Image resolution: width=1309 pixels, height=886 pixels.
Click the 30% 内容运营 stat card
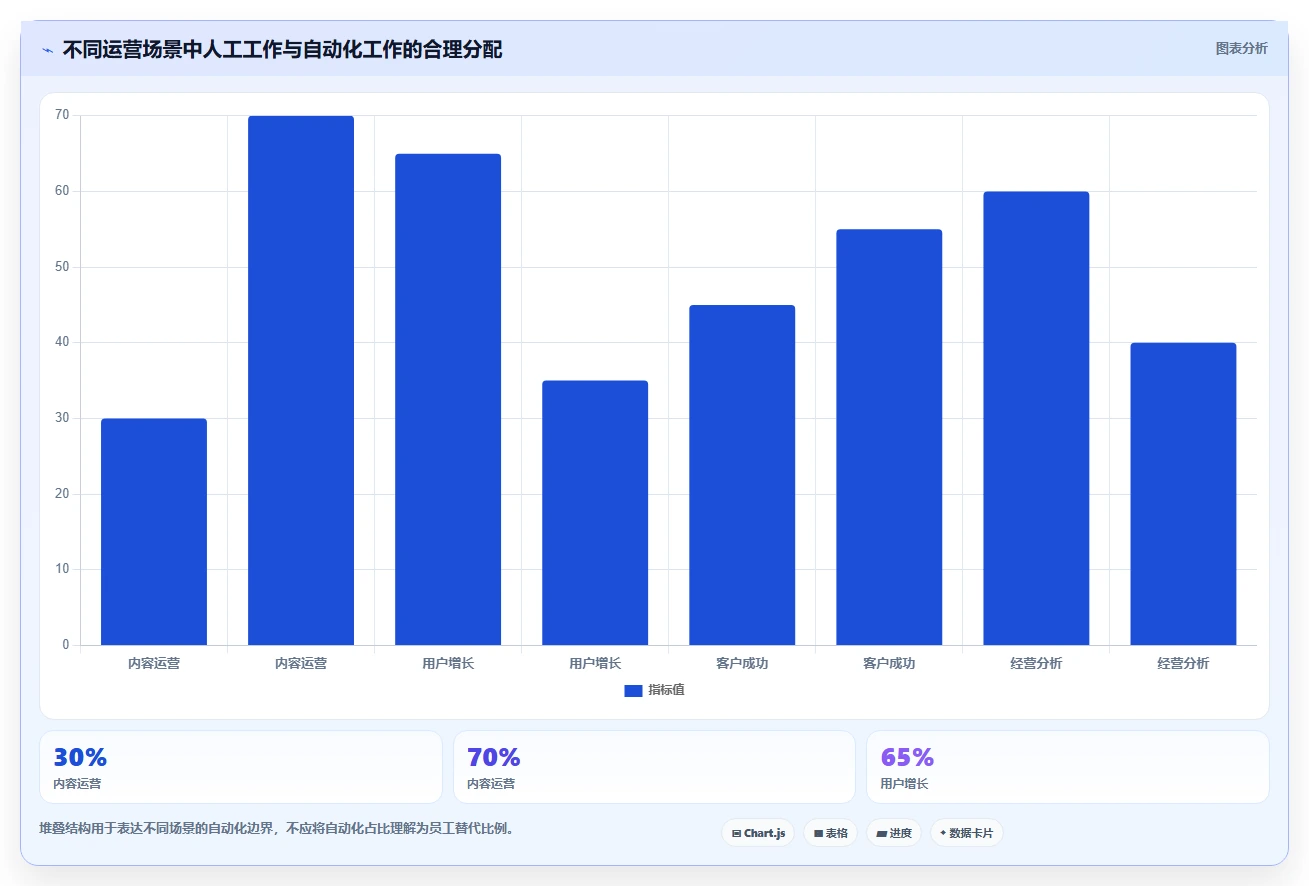[241, 767]
